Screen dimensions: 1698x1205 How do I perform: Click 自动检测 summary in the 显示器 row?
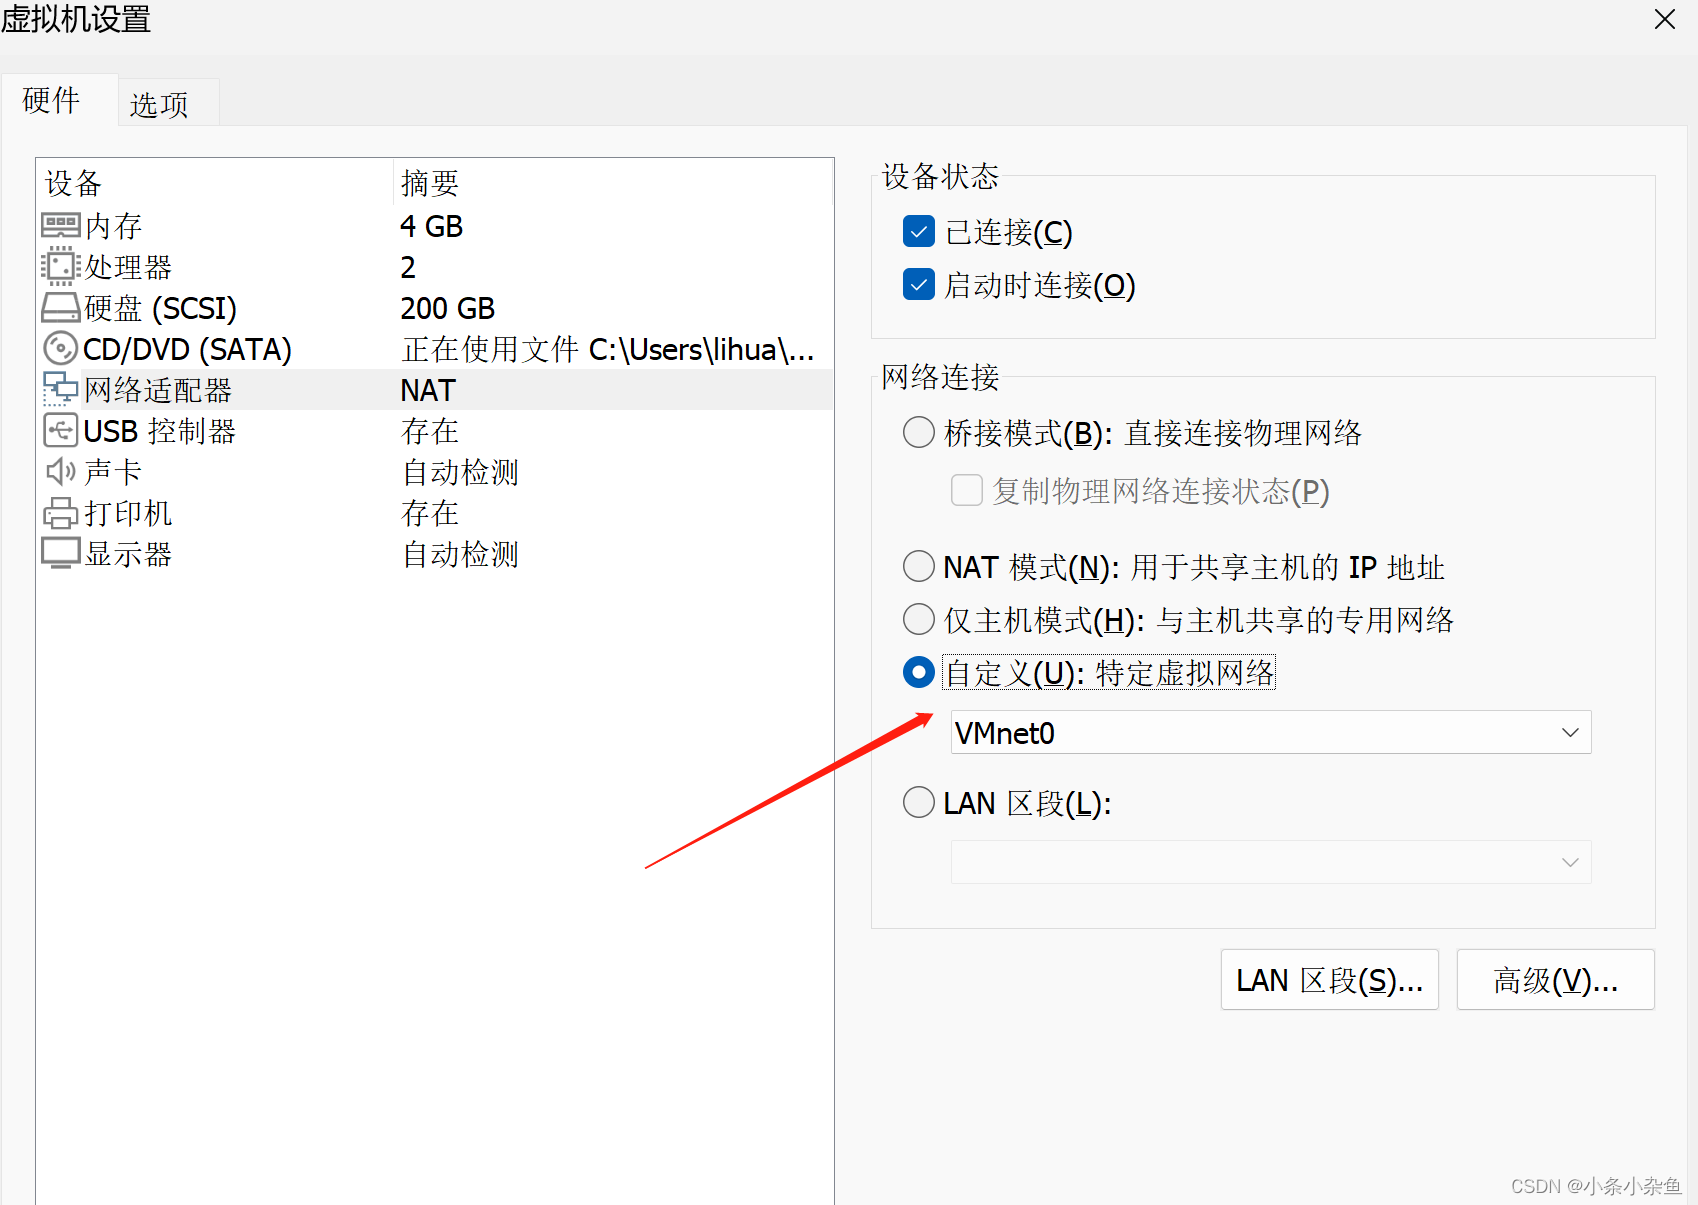(460, 554)
